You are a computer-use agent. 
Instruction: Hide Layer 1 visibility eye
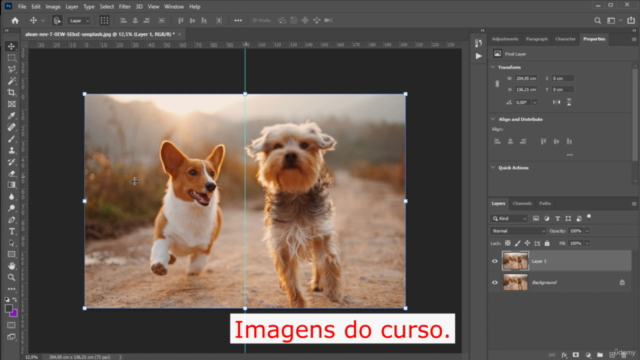pos(495,261)
